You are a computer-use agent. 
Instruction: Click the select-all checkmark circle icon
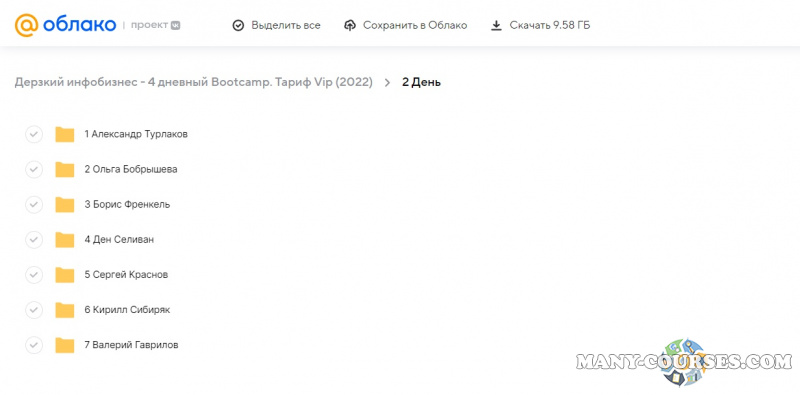[x=238, y=26]
